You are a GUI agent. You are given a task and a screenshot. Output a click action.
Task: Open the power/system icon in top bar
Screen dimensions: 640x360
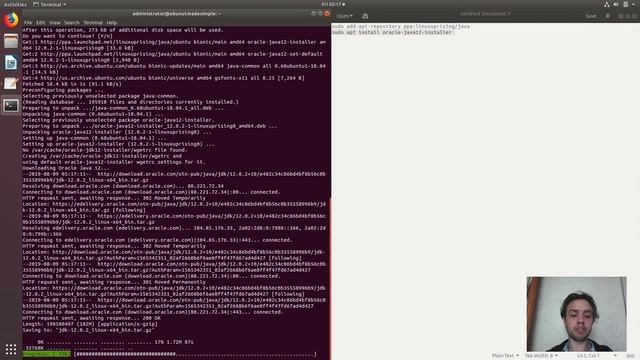(626, 4)
